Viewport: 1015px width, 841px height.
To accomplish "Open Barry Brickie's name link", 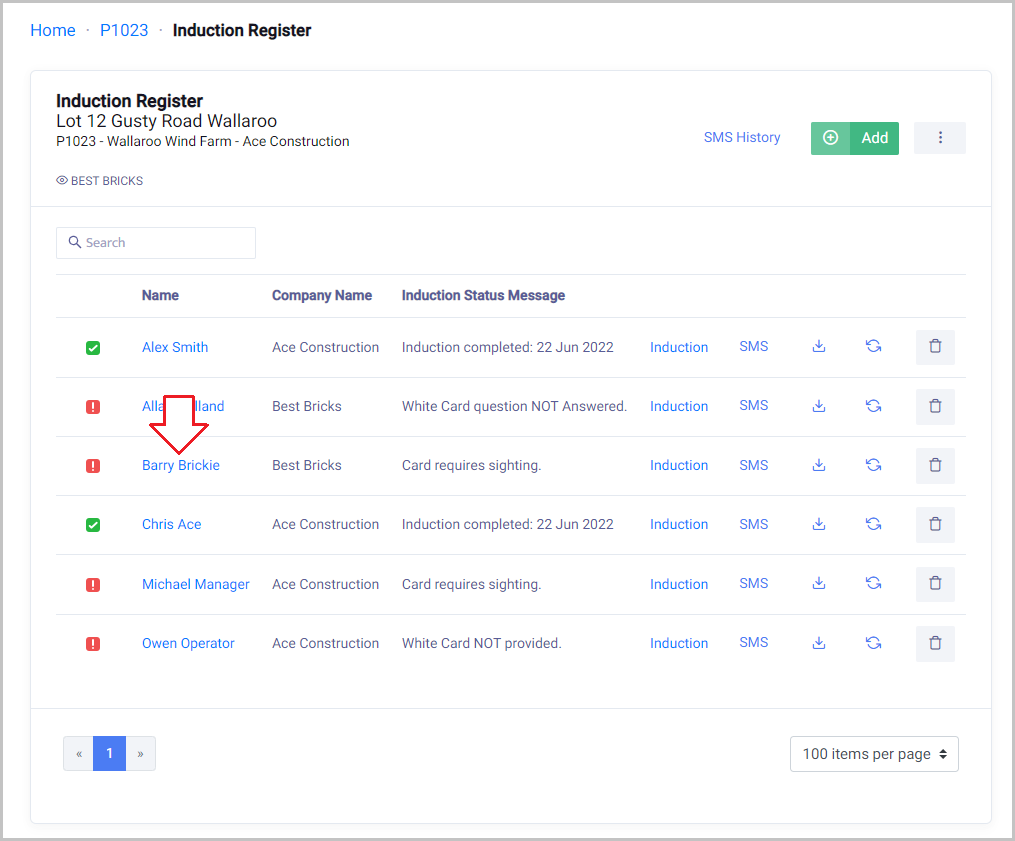I will tap(181, 465).
